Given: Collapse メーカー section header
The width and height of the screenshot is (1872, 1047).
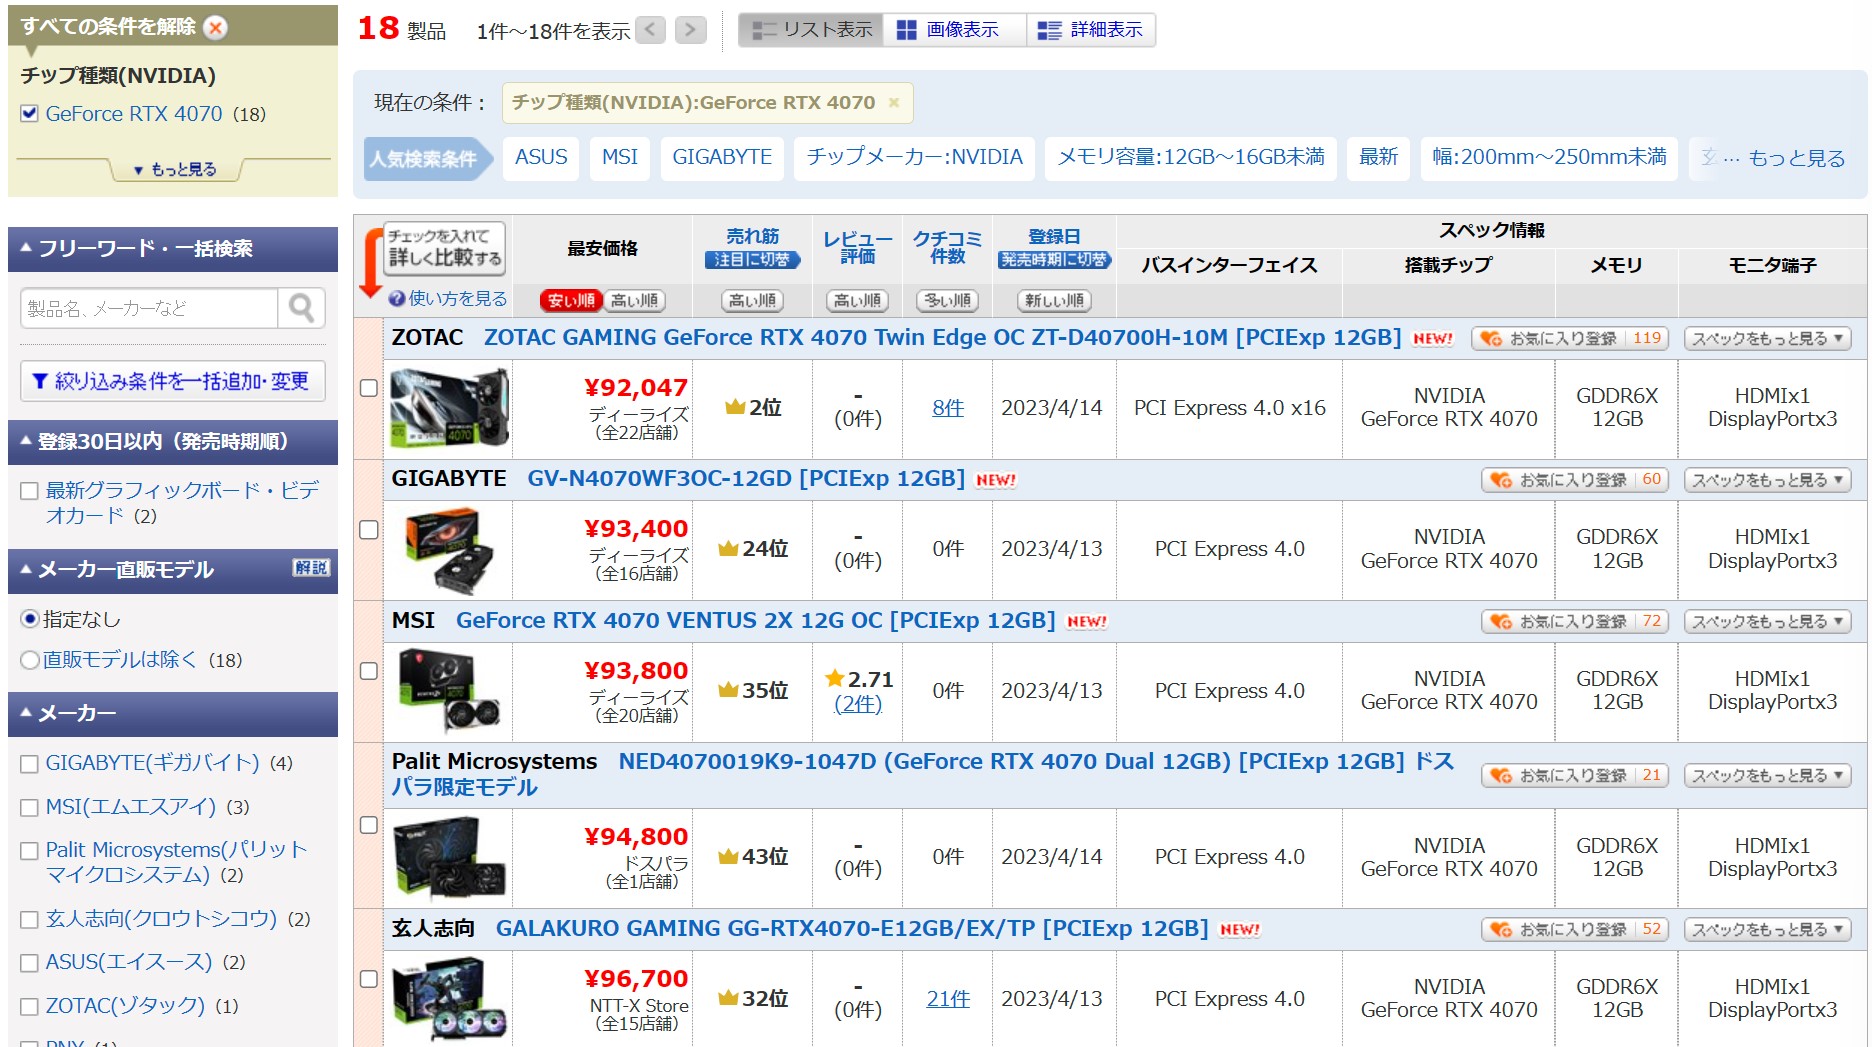Looking at the screenshot, I should [x=173, y=713].
